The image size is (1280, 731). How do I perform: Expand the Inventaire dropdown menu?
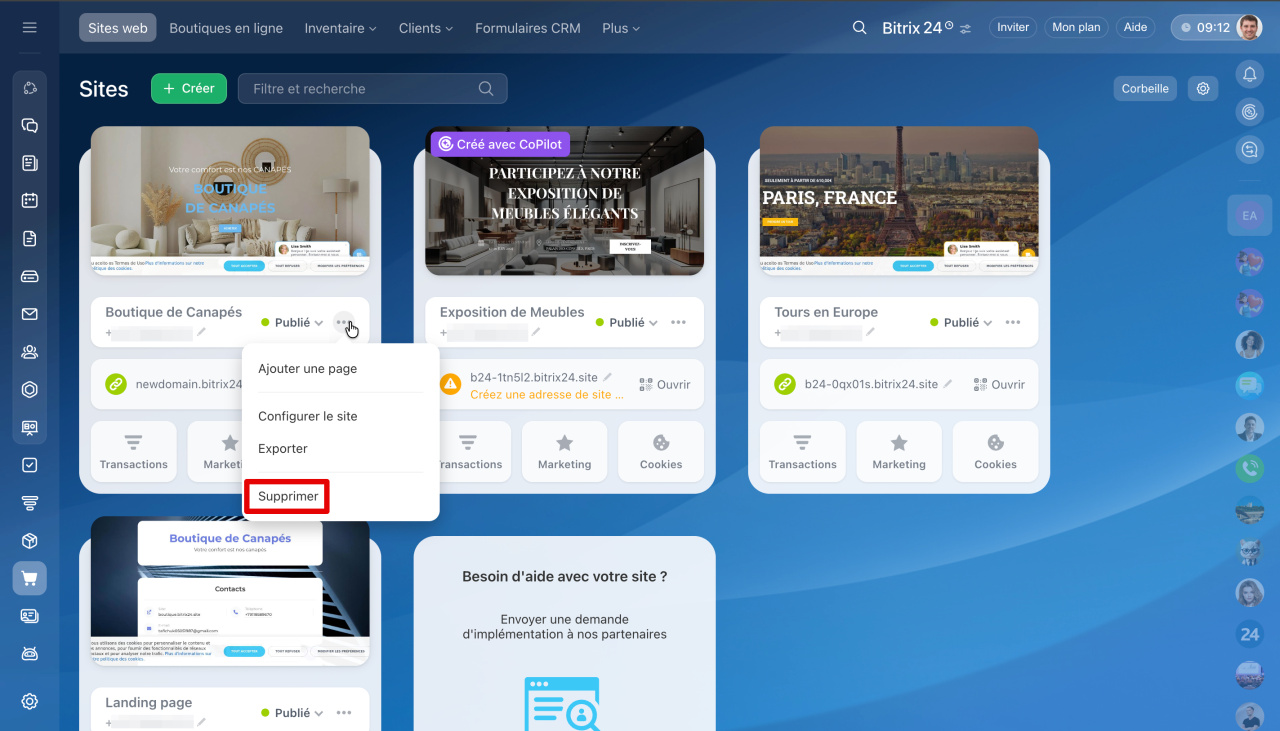tap(341, 28)
